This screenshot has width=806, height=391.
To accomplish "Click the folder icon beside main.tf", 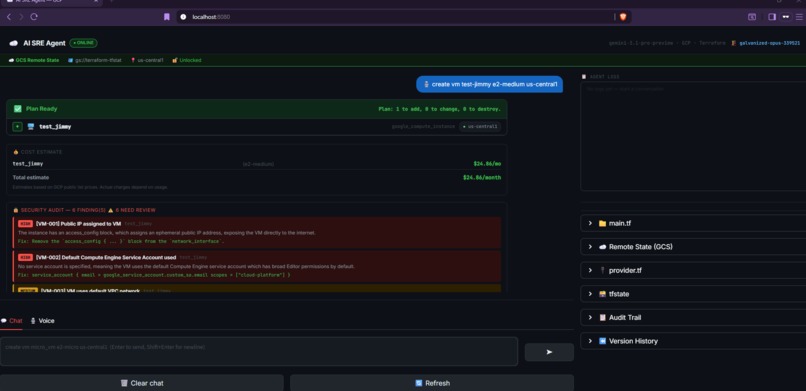I will point(602,224).
